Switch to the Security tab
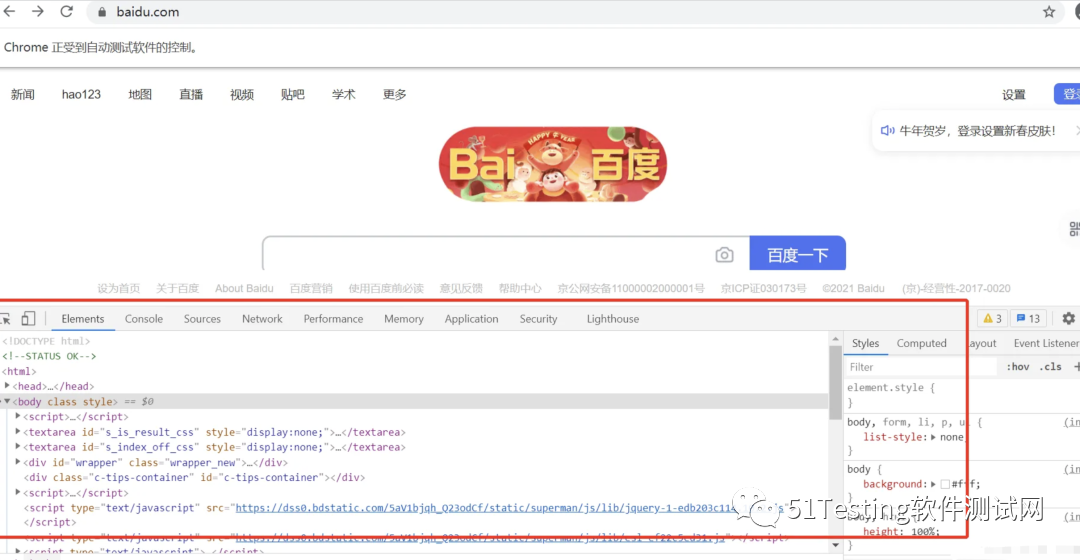The height and width of the screenshot is (560, 1080). [x=538, y=319]
